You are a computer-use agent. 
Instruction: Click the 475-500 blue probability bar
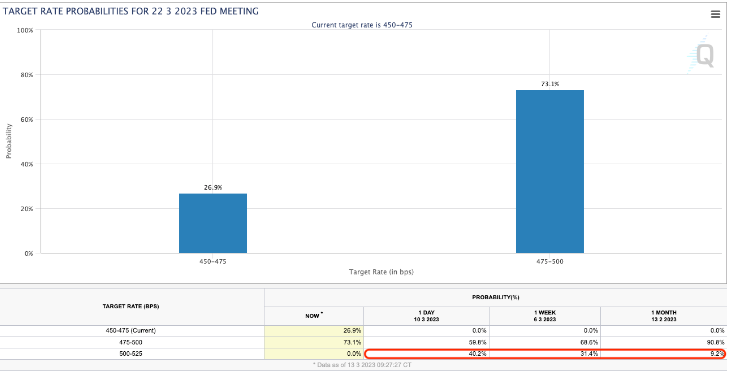click(550, 172)
